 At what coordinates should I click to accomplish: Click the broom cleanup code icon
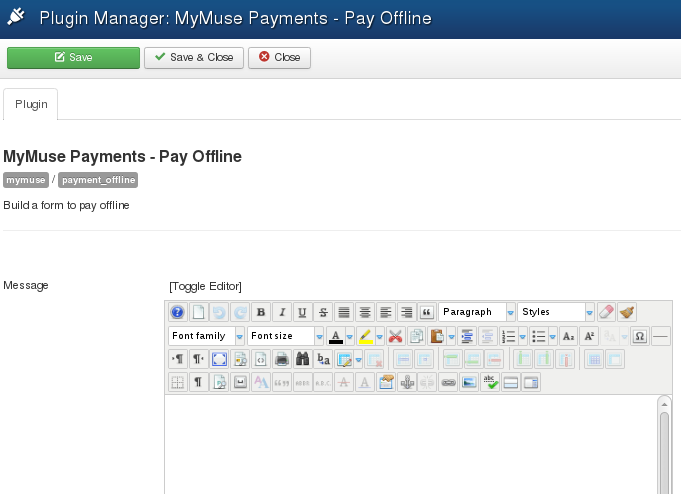(x=627, y=312)
